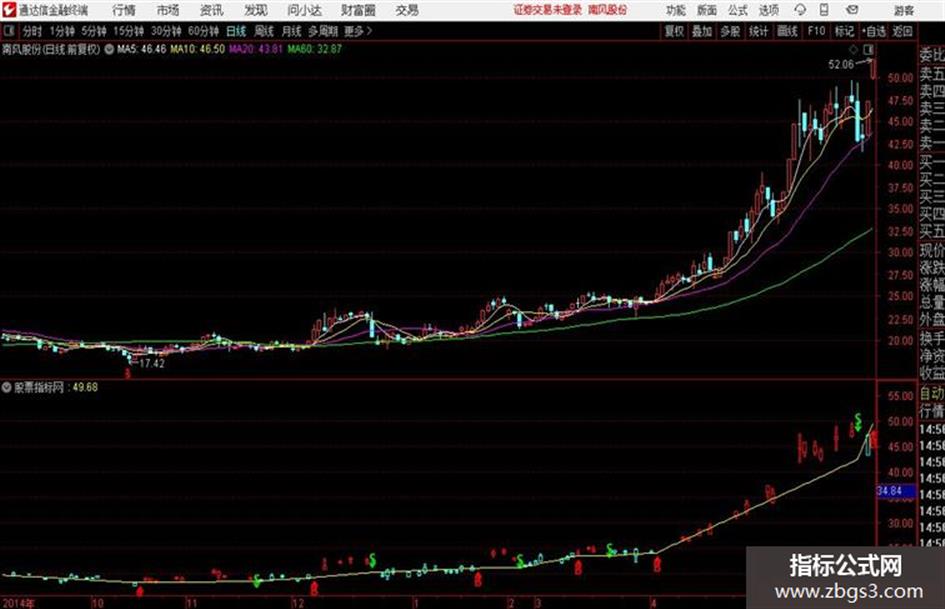This screenshot has height=609, width=945.
Task: Open the F10 company info button
Action: coord(816,31)
